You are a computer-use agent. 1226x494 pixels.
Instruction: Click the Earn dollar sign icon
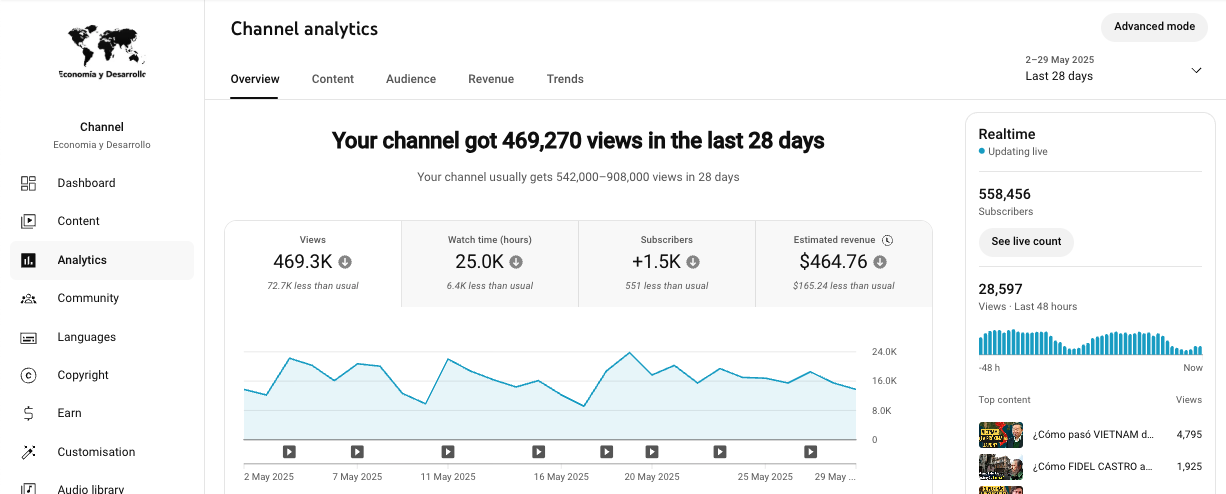[x=28, y=413]
